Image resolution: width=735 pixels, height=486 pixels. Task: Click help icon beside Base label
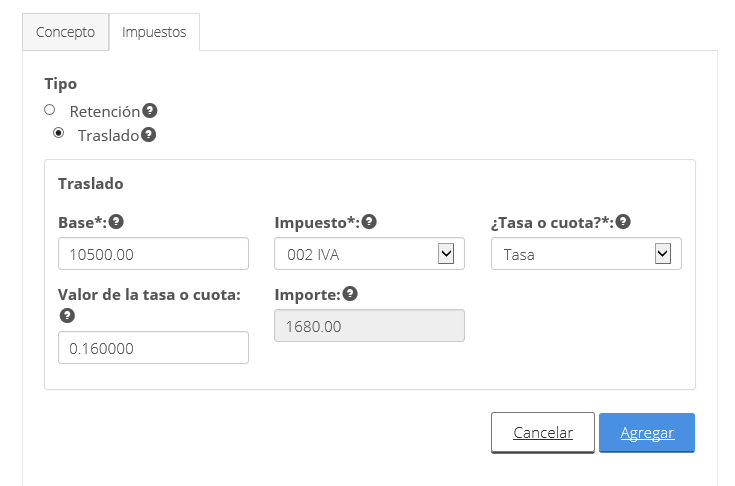pos(116,222)
